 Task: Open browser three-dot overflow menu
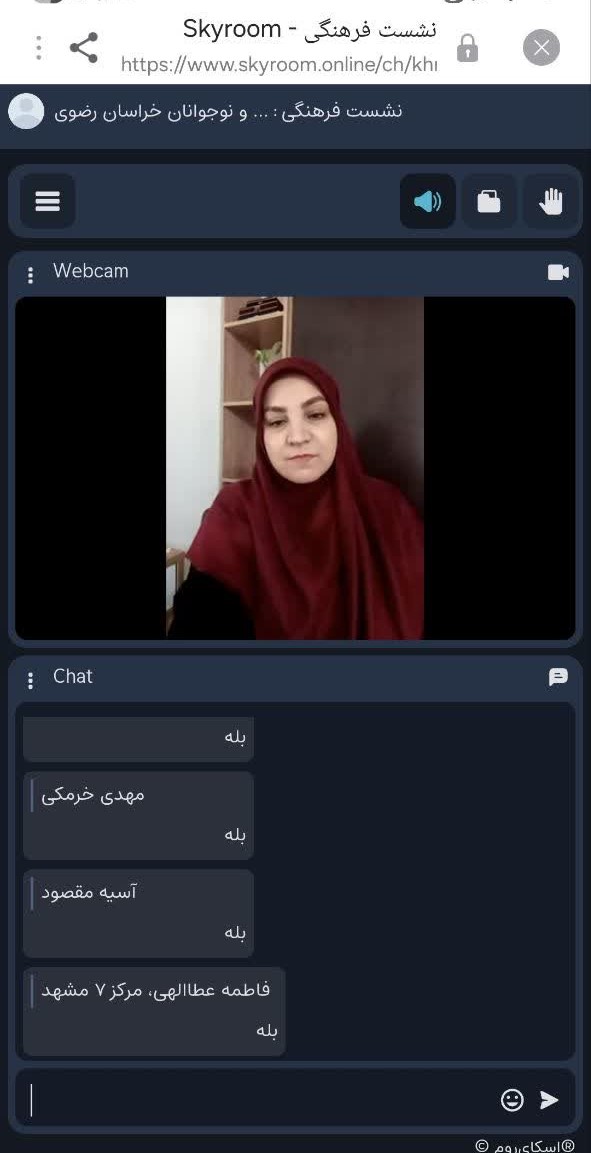coord(38,48)
